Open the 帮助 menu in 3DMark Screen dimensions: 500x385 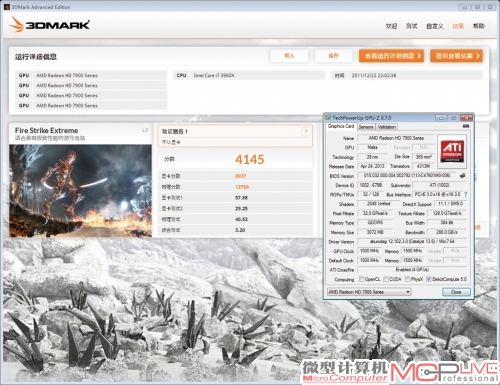tap(478, 26)
